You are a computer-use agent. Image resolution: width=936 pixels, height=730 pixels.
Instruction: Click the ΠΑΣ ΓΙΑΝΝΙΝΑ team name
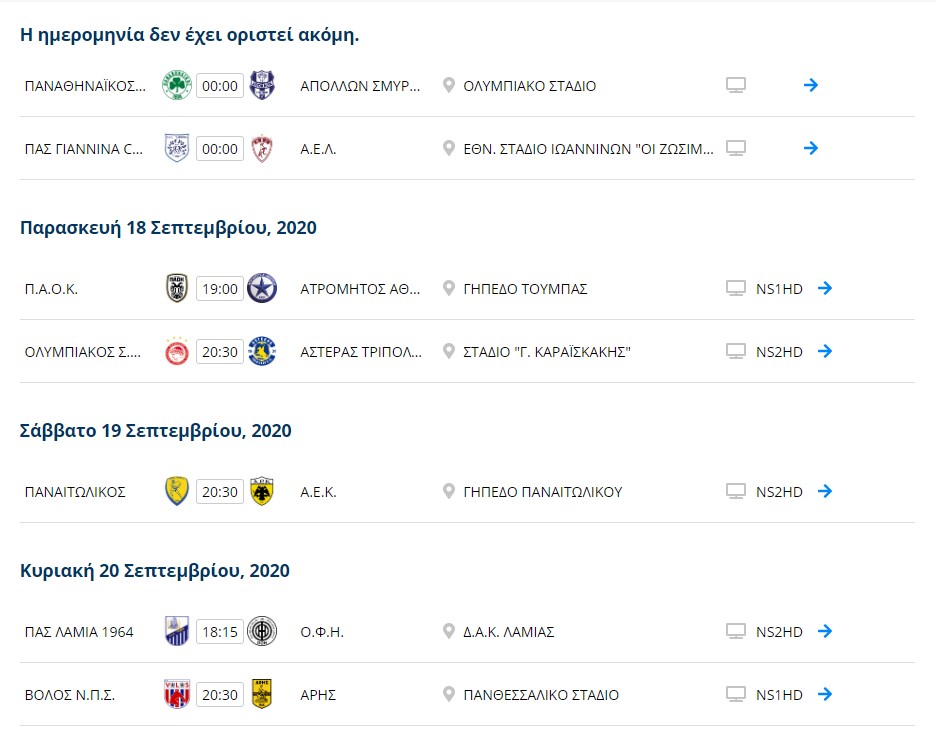(x=84, y=149)
